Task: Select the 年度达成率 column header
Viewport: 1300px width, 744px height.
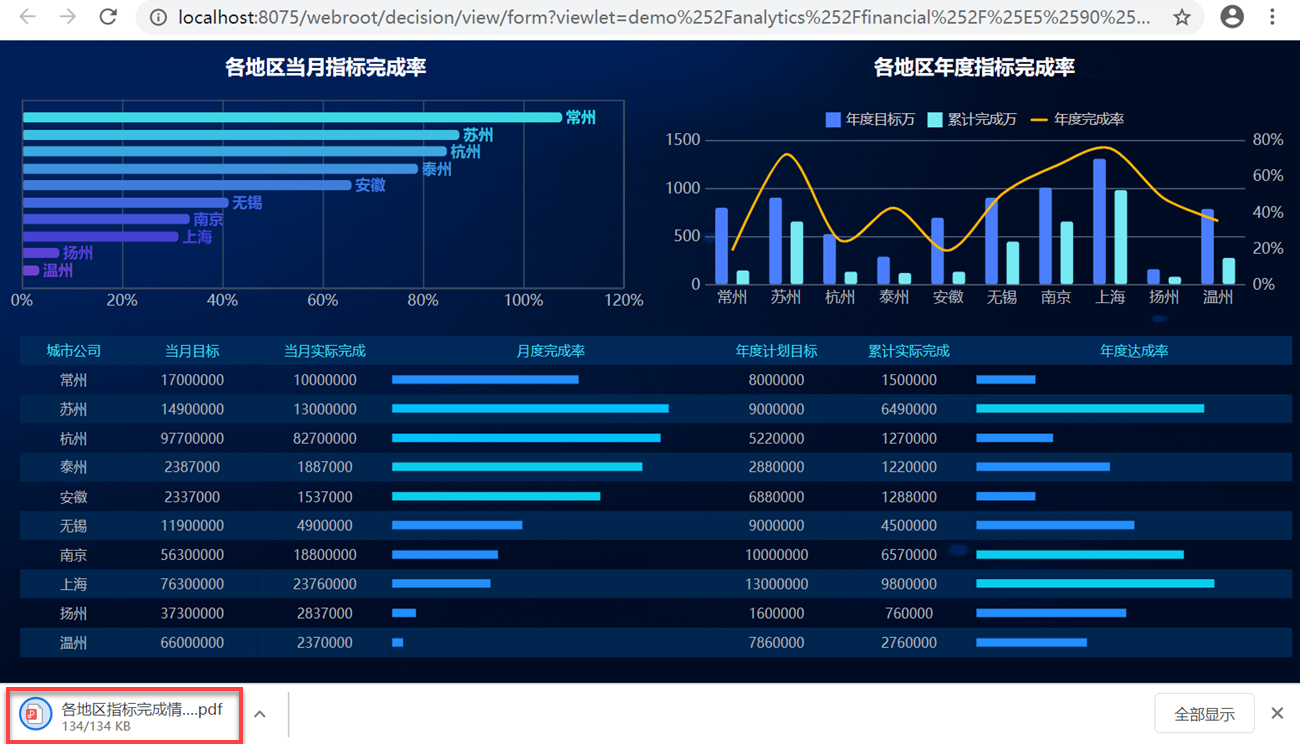Action: [1134, 351]
